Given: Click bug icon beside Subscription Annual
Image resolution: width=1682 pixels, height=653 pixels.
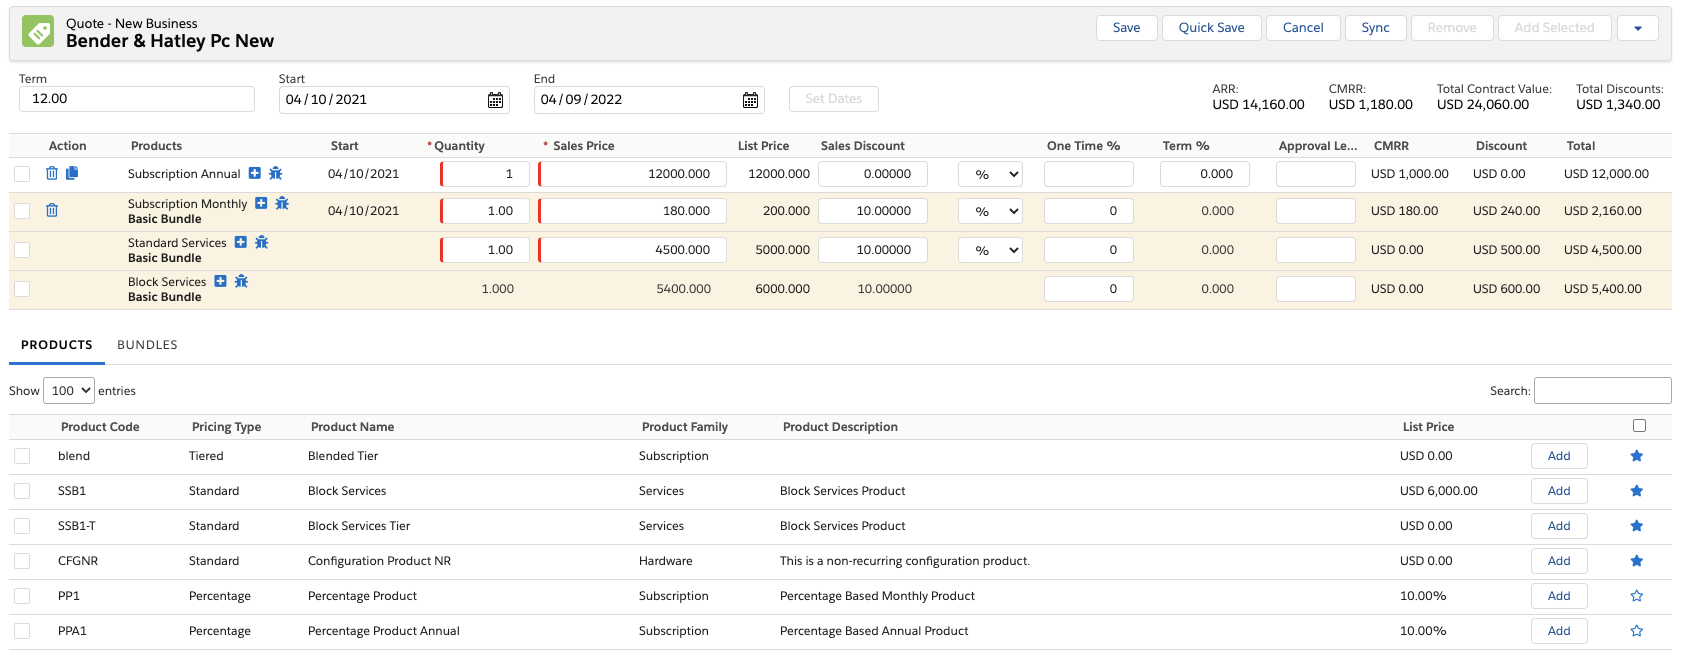Looking at the screenshot, I should point(276,173).
